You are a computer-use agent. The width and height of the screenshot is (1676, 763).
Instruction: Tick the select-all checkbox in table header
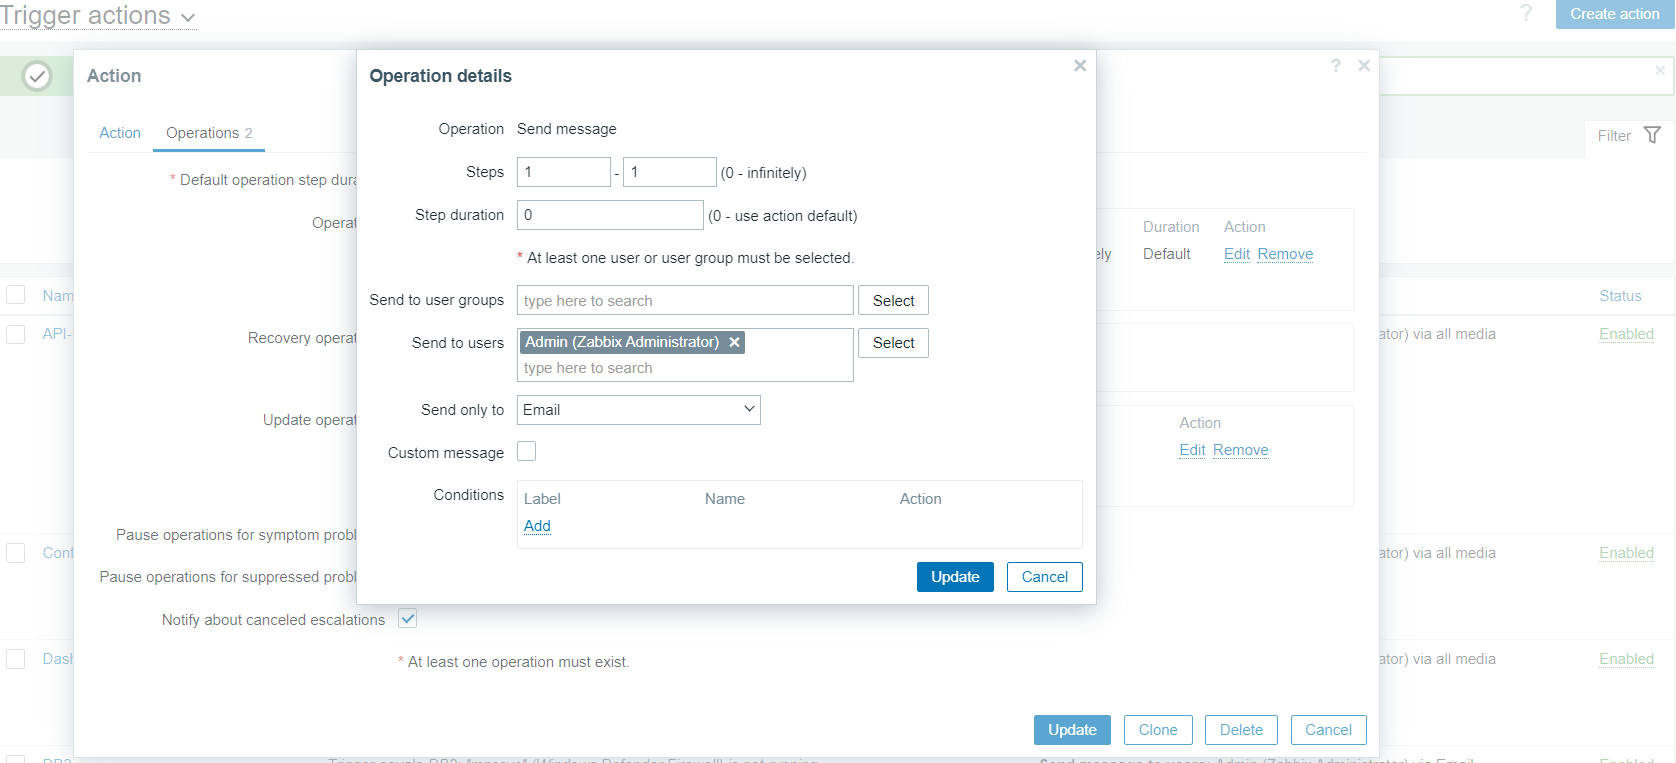pos(16,295)
